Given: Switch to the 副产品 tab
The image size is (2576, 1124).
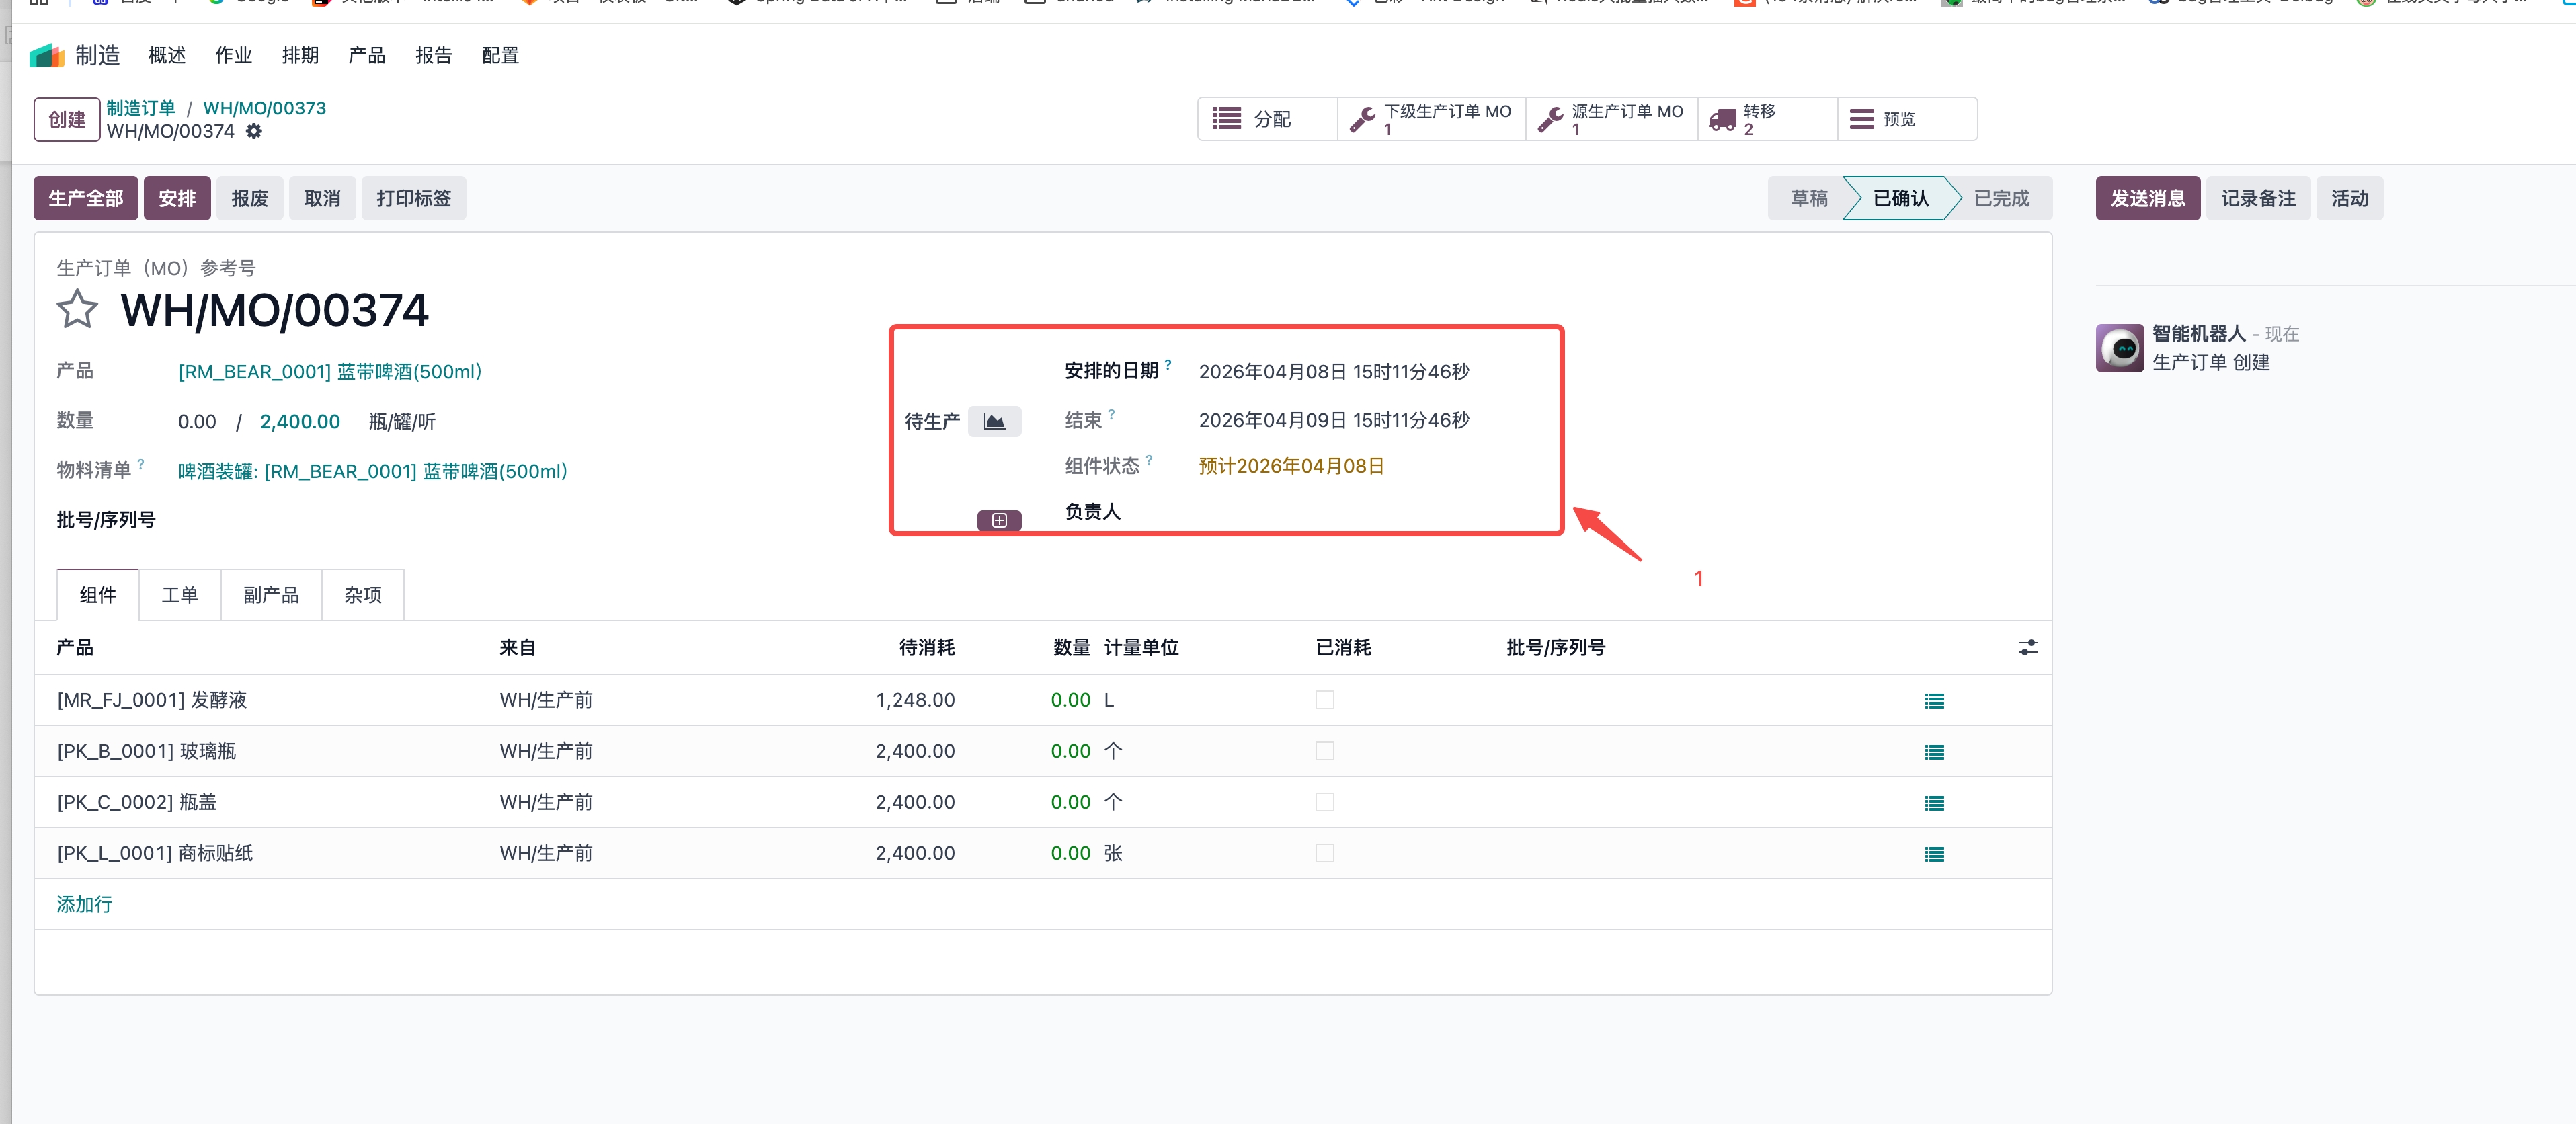Looking at the screenshot, I should click(271, 595).
